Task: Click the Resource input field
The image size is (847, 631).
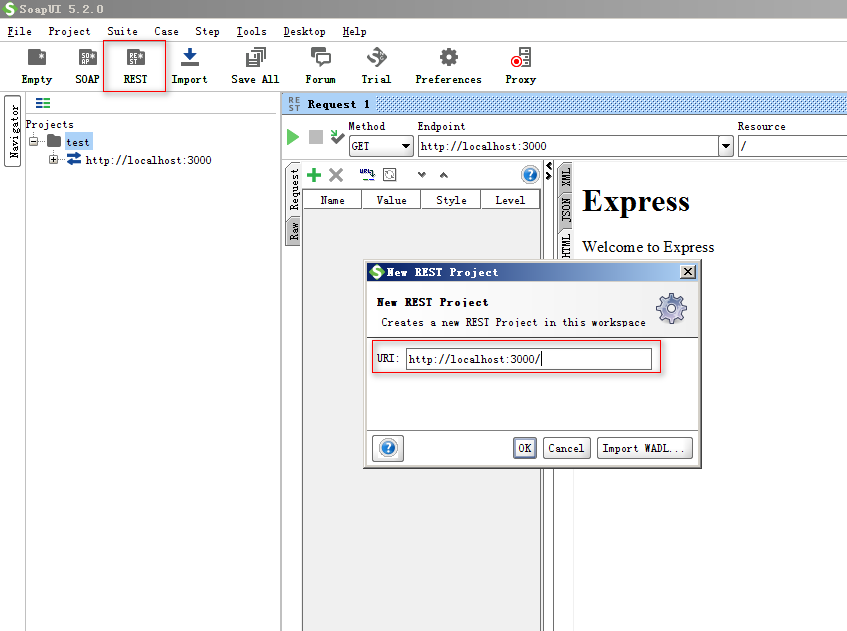Action: pos(792,146)
